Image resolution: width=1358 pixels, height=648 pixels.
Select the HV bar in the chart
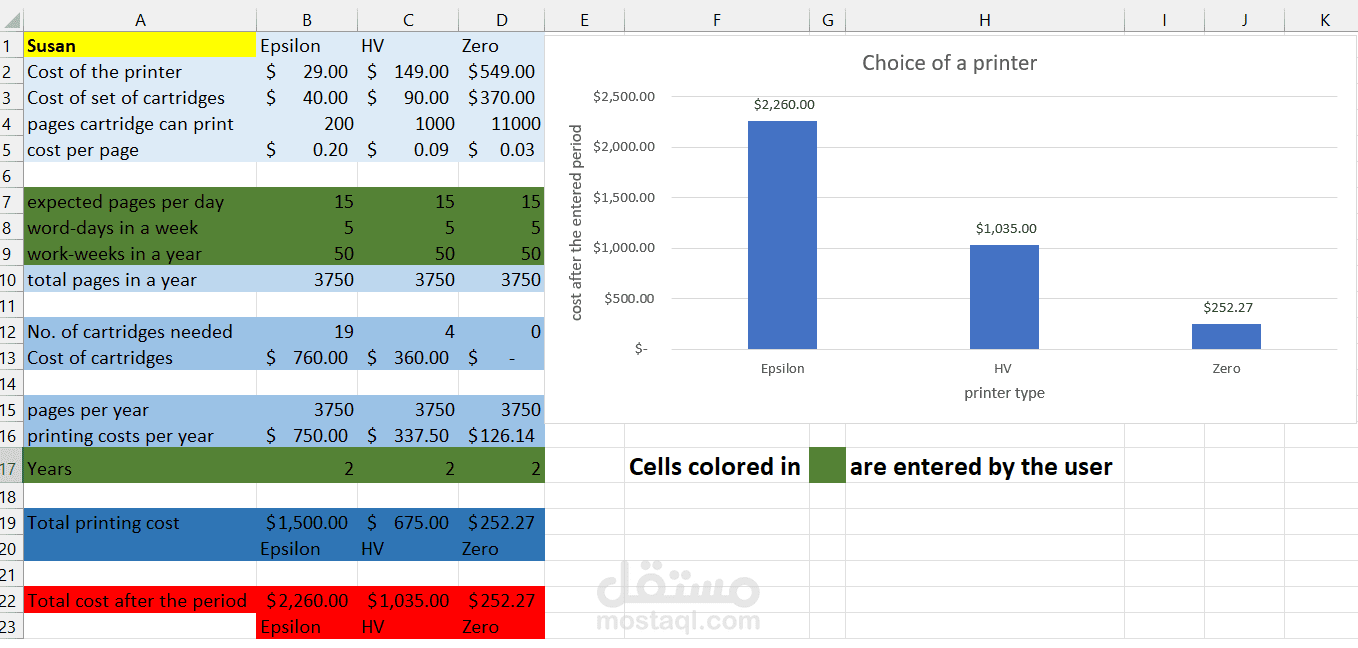click(x=1004, y=297)
